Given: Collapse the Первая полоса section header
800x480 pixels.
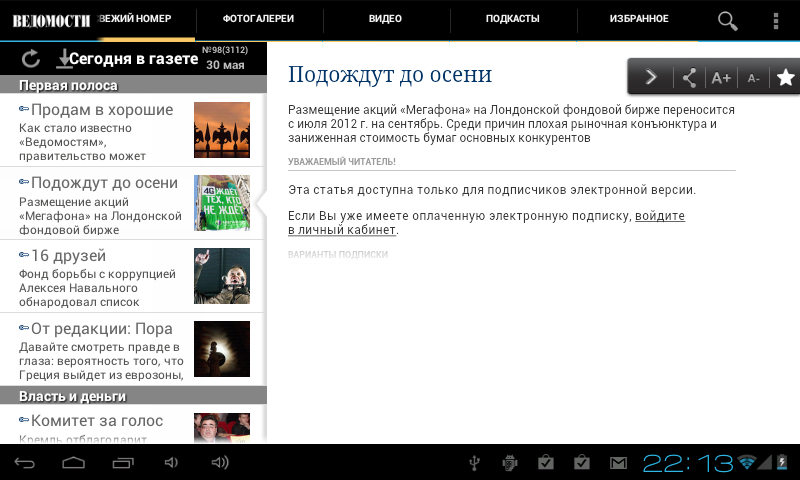Looking at the screenshot, I should tap(133, 85).
